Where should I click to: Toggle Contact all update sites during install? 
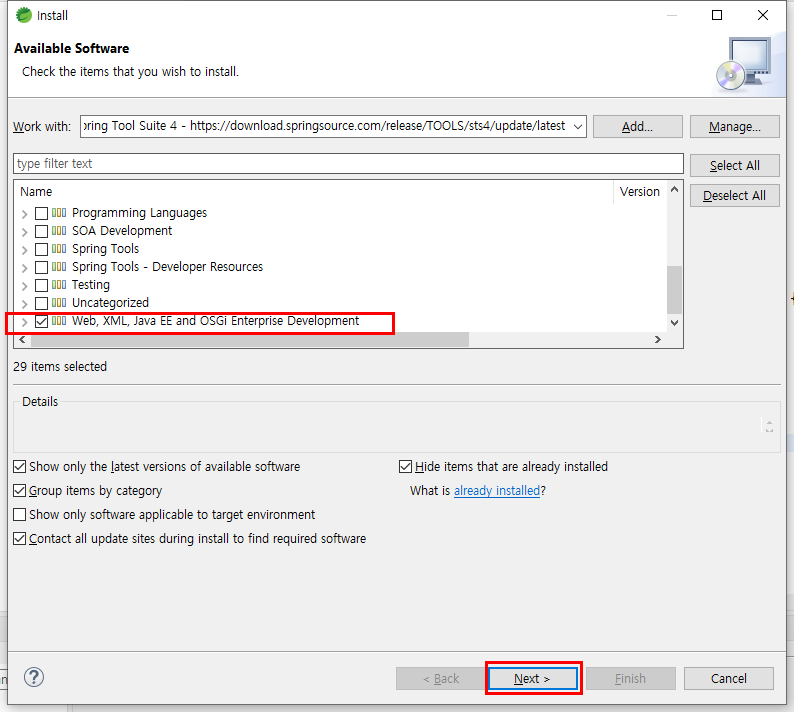(20, 538)
